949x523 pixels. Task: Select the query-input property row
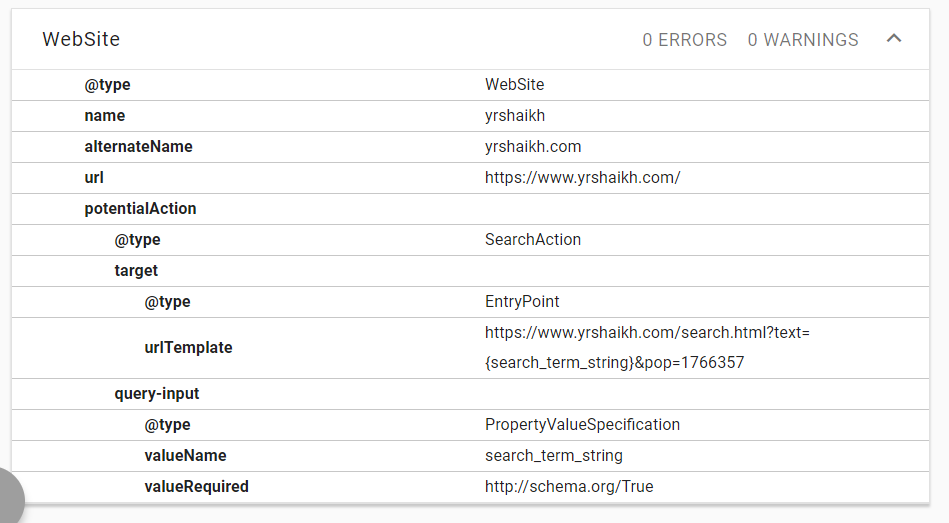pos(157,394)
